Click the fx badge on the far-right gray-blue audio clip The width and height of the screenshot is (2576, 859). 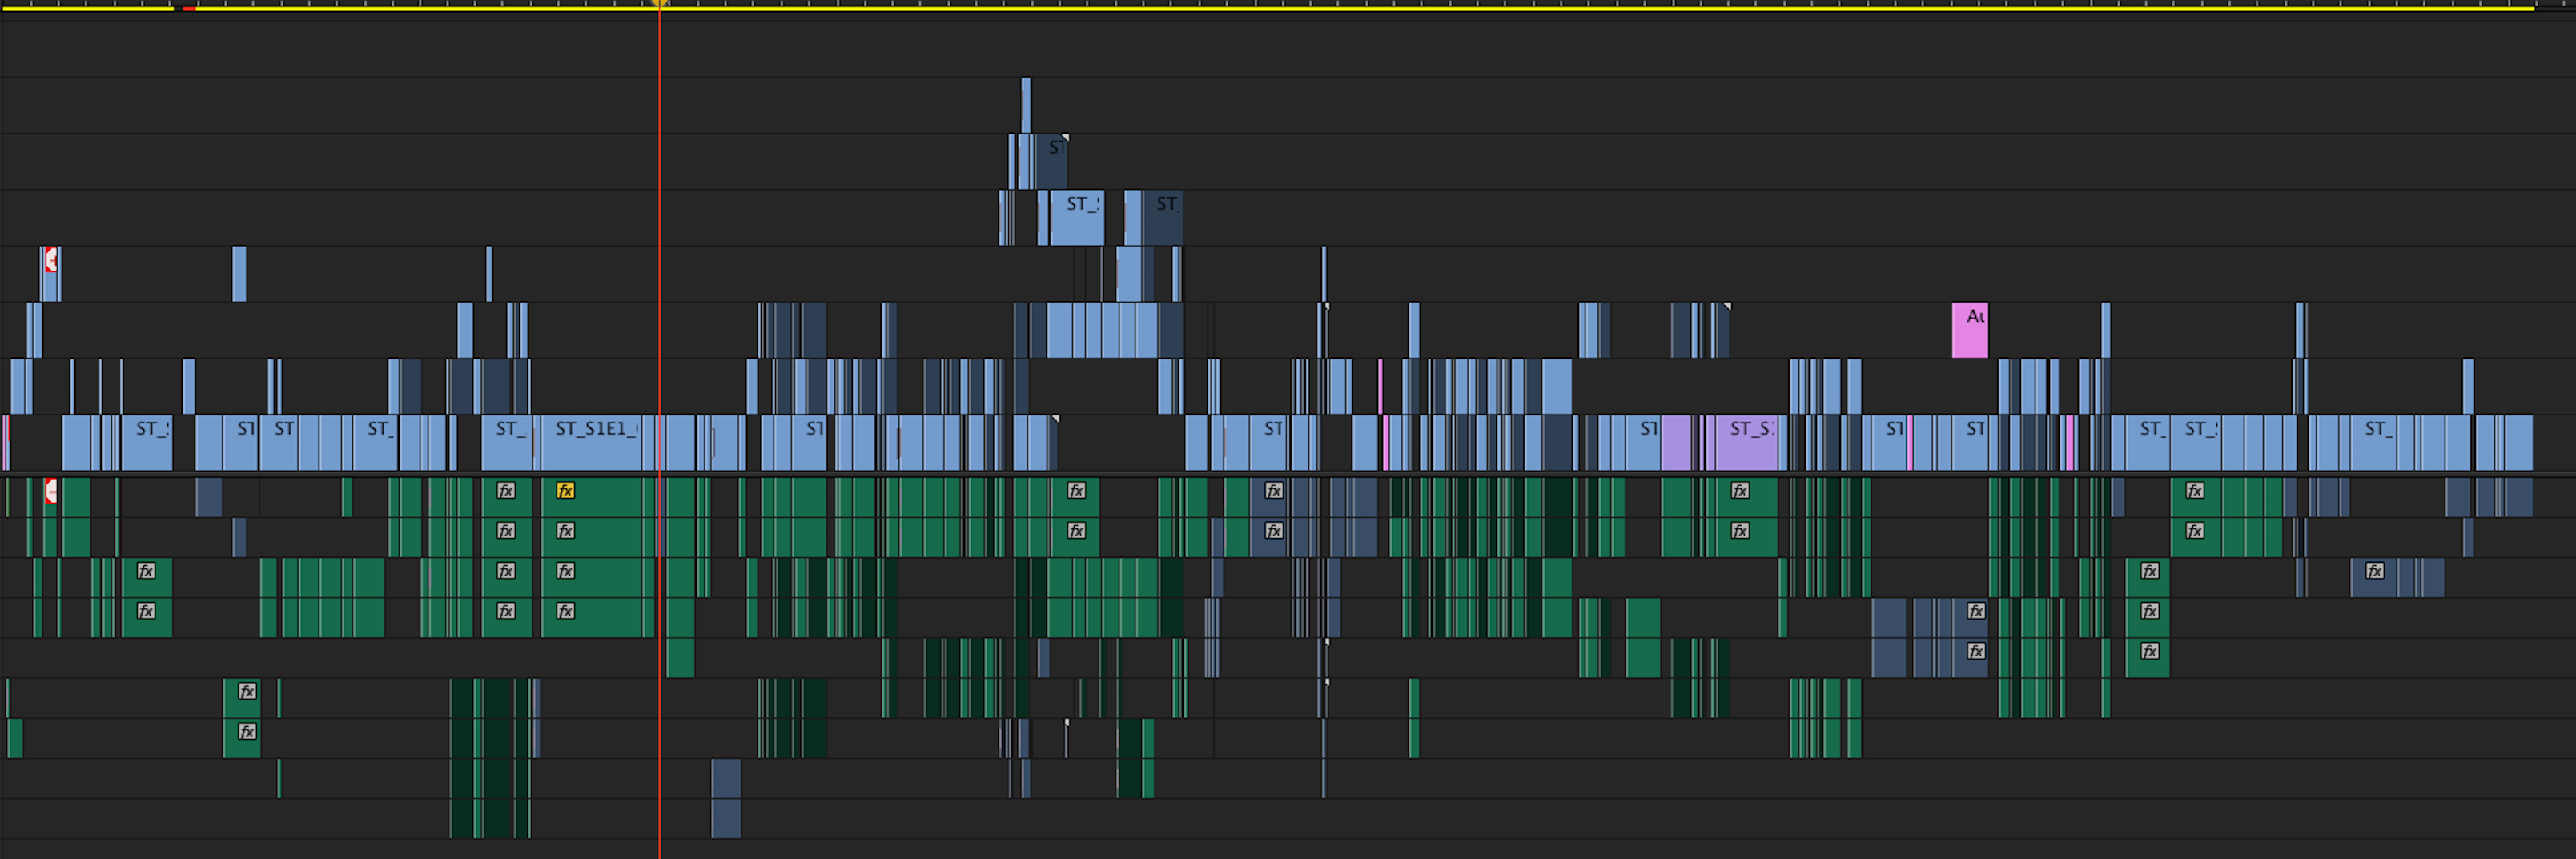pyautogui.click(x=2374, y=571)
